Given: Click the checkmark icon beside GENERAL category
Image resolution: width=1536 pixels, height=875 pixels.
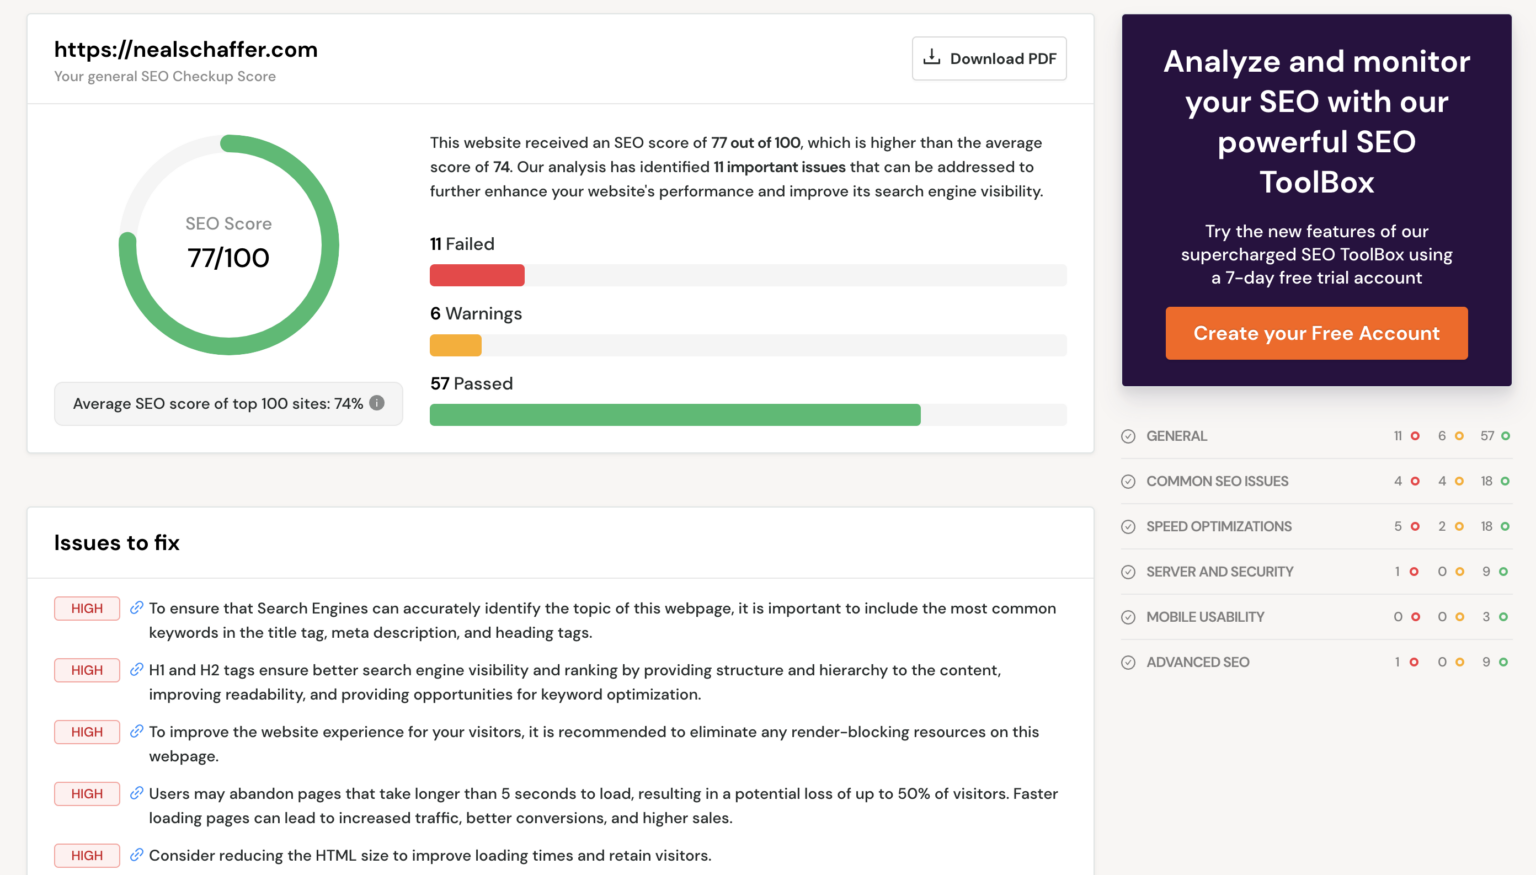Looking at the screenshot, I should pyautogui.click(x=1128, y=435).
